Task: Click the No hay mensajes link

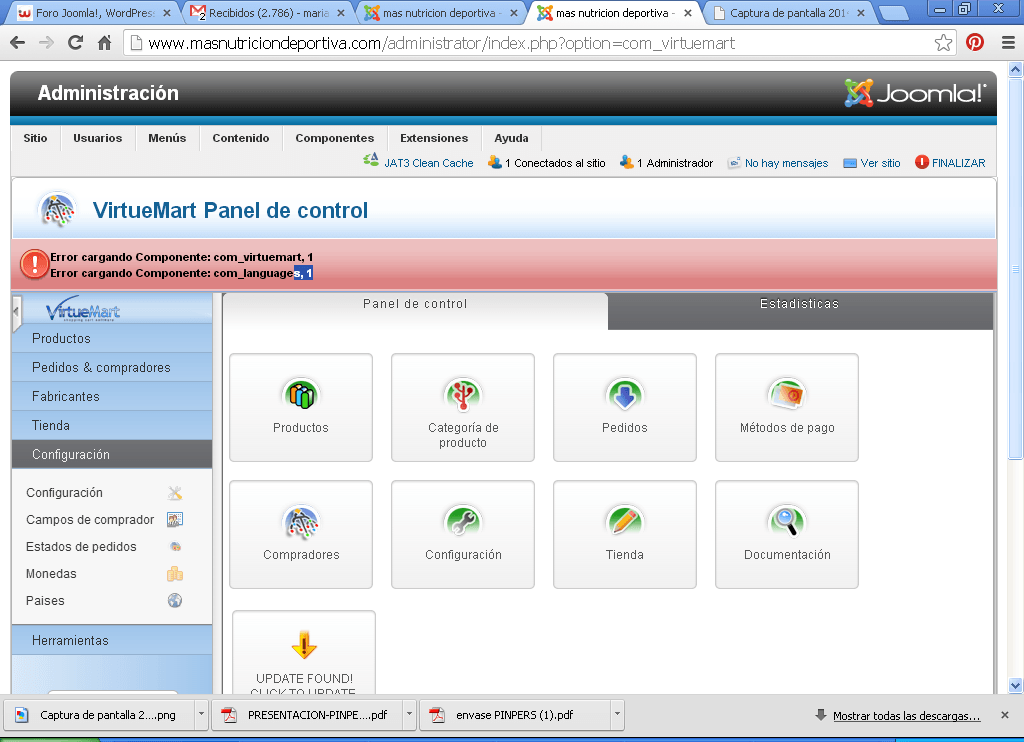Action: pos(786,163)
